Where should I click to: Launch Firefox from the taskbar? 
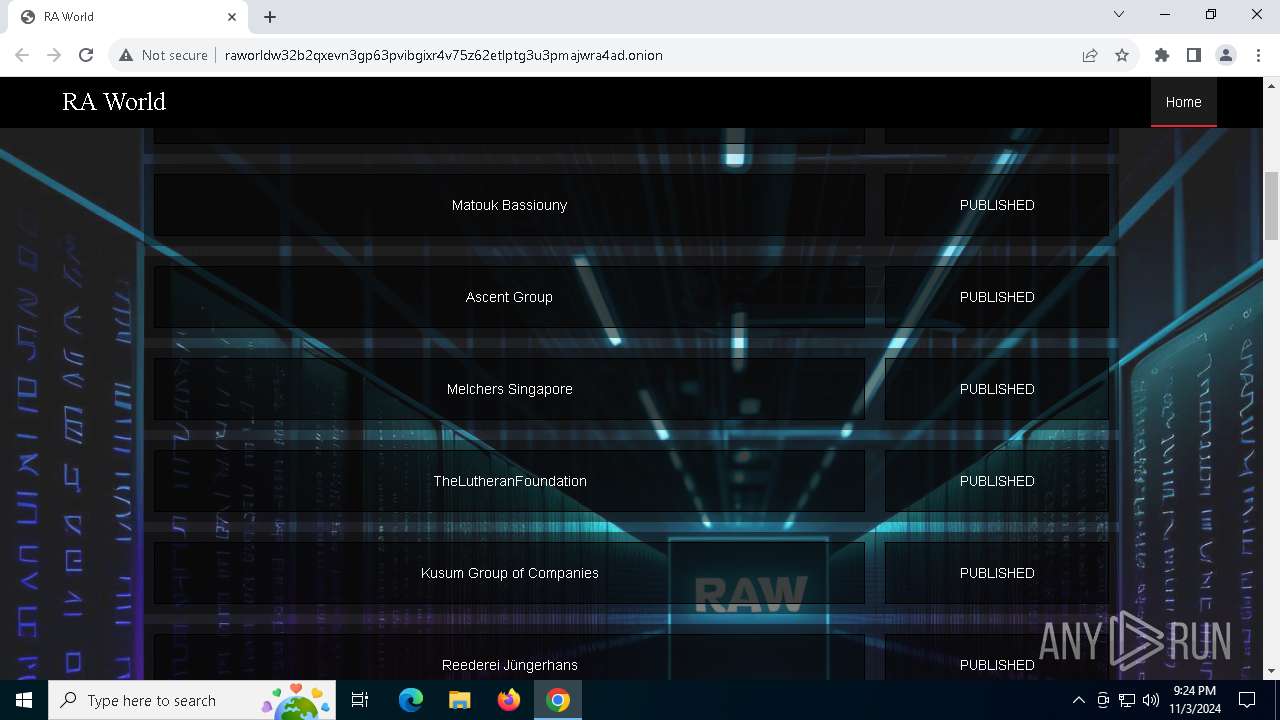(508, 700)
